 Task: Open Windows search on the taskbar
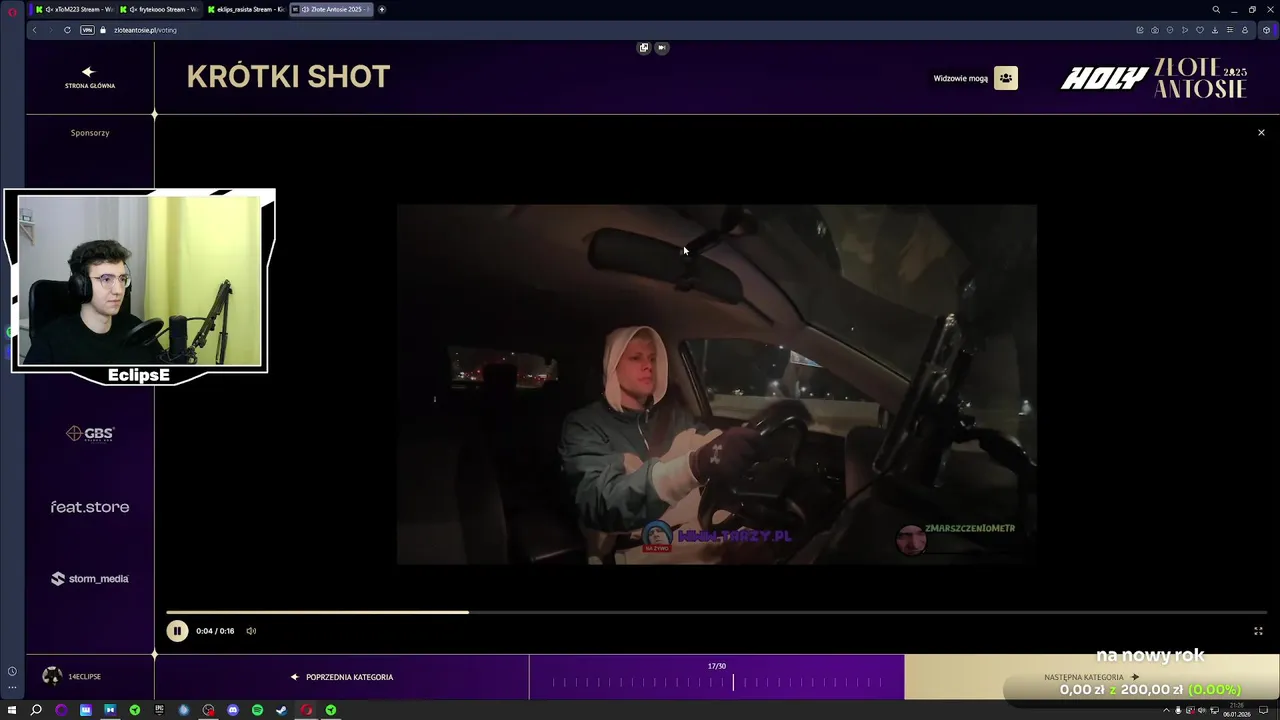36,710
